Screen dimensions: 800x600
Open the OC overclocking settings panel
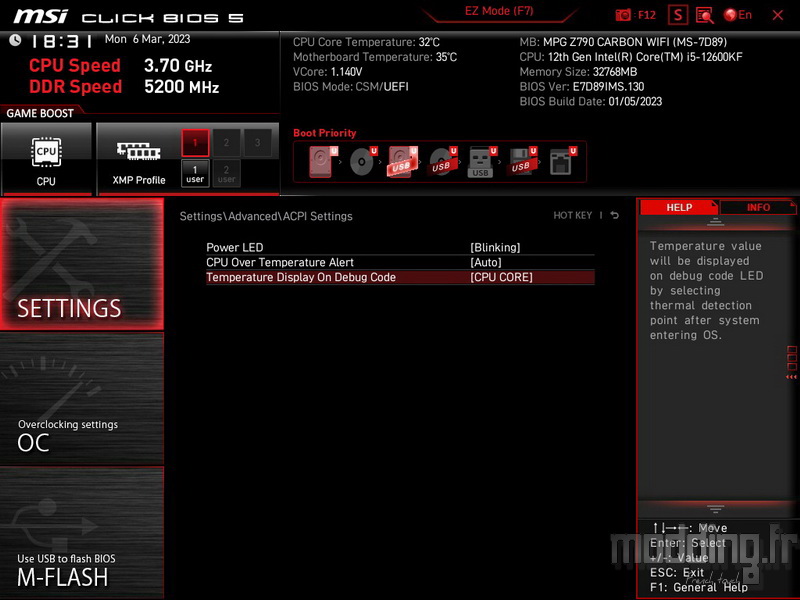pyautogui.click(x=82, y=399)
